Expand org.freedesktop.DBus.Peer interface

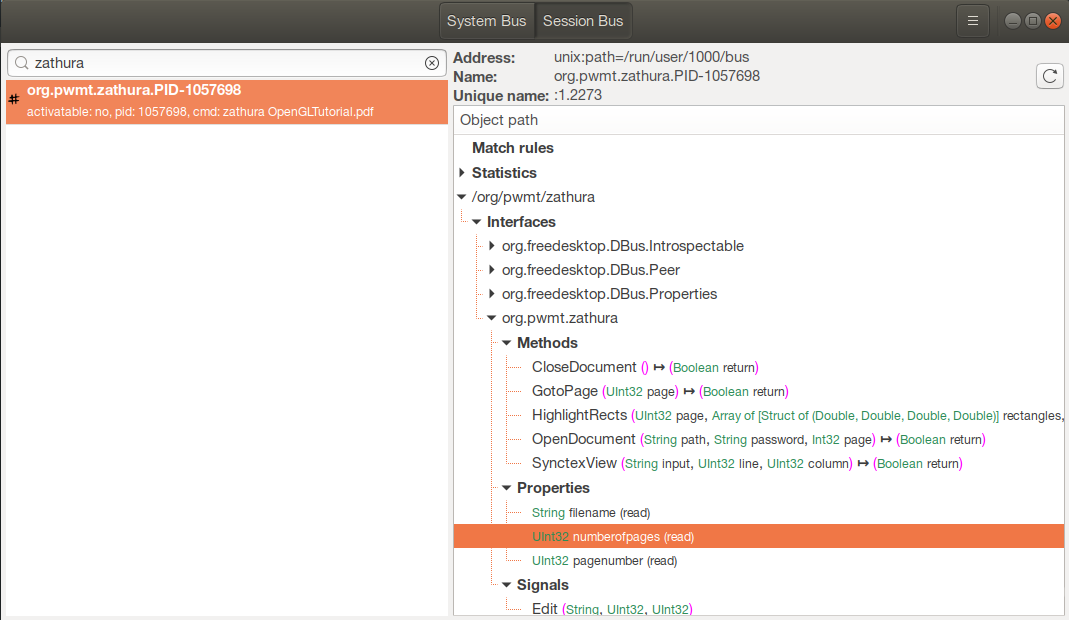click(x=492, y=269)
